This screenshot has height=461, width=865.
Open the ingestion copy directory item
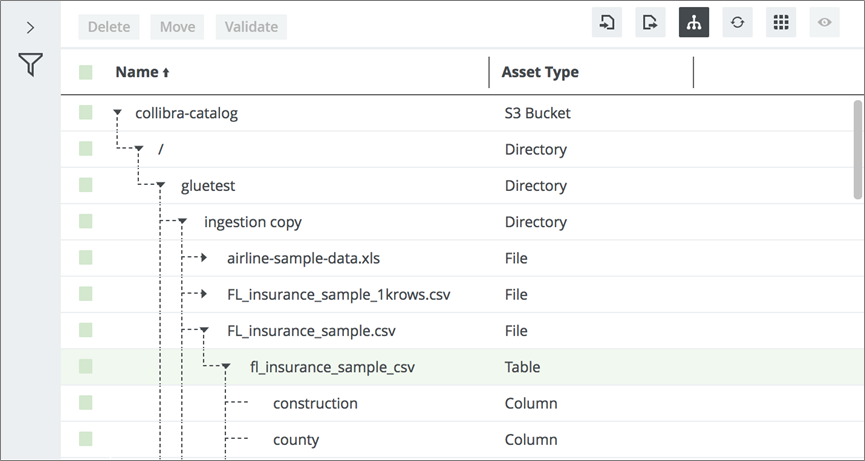(x=252, y=222)
